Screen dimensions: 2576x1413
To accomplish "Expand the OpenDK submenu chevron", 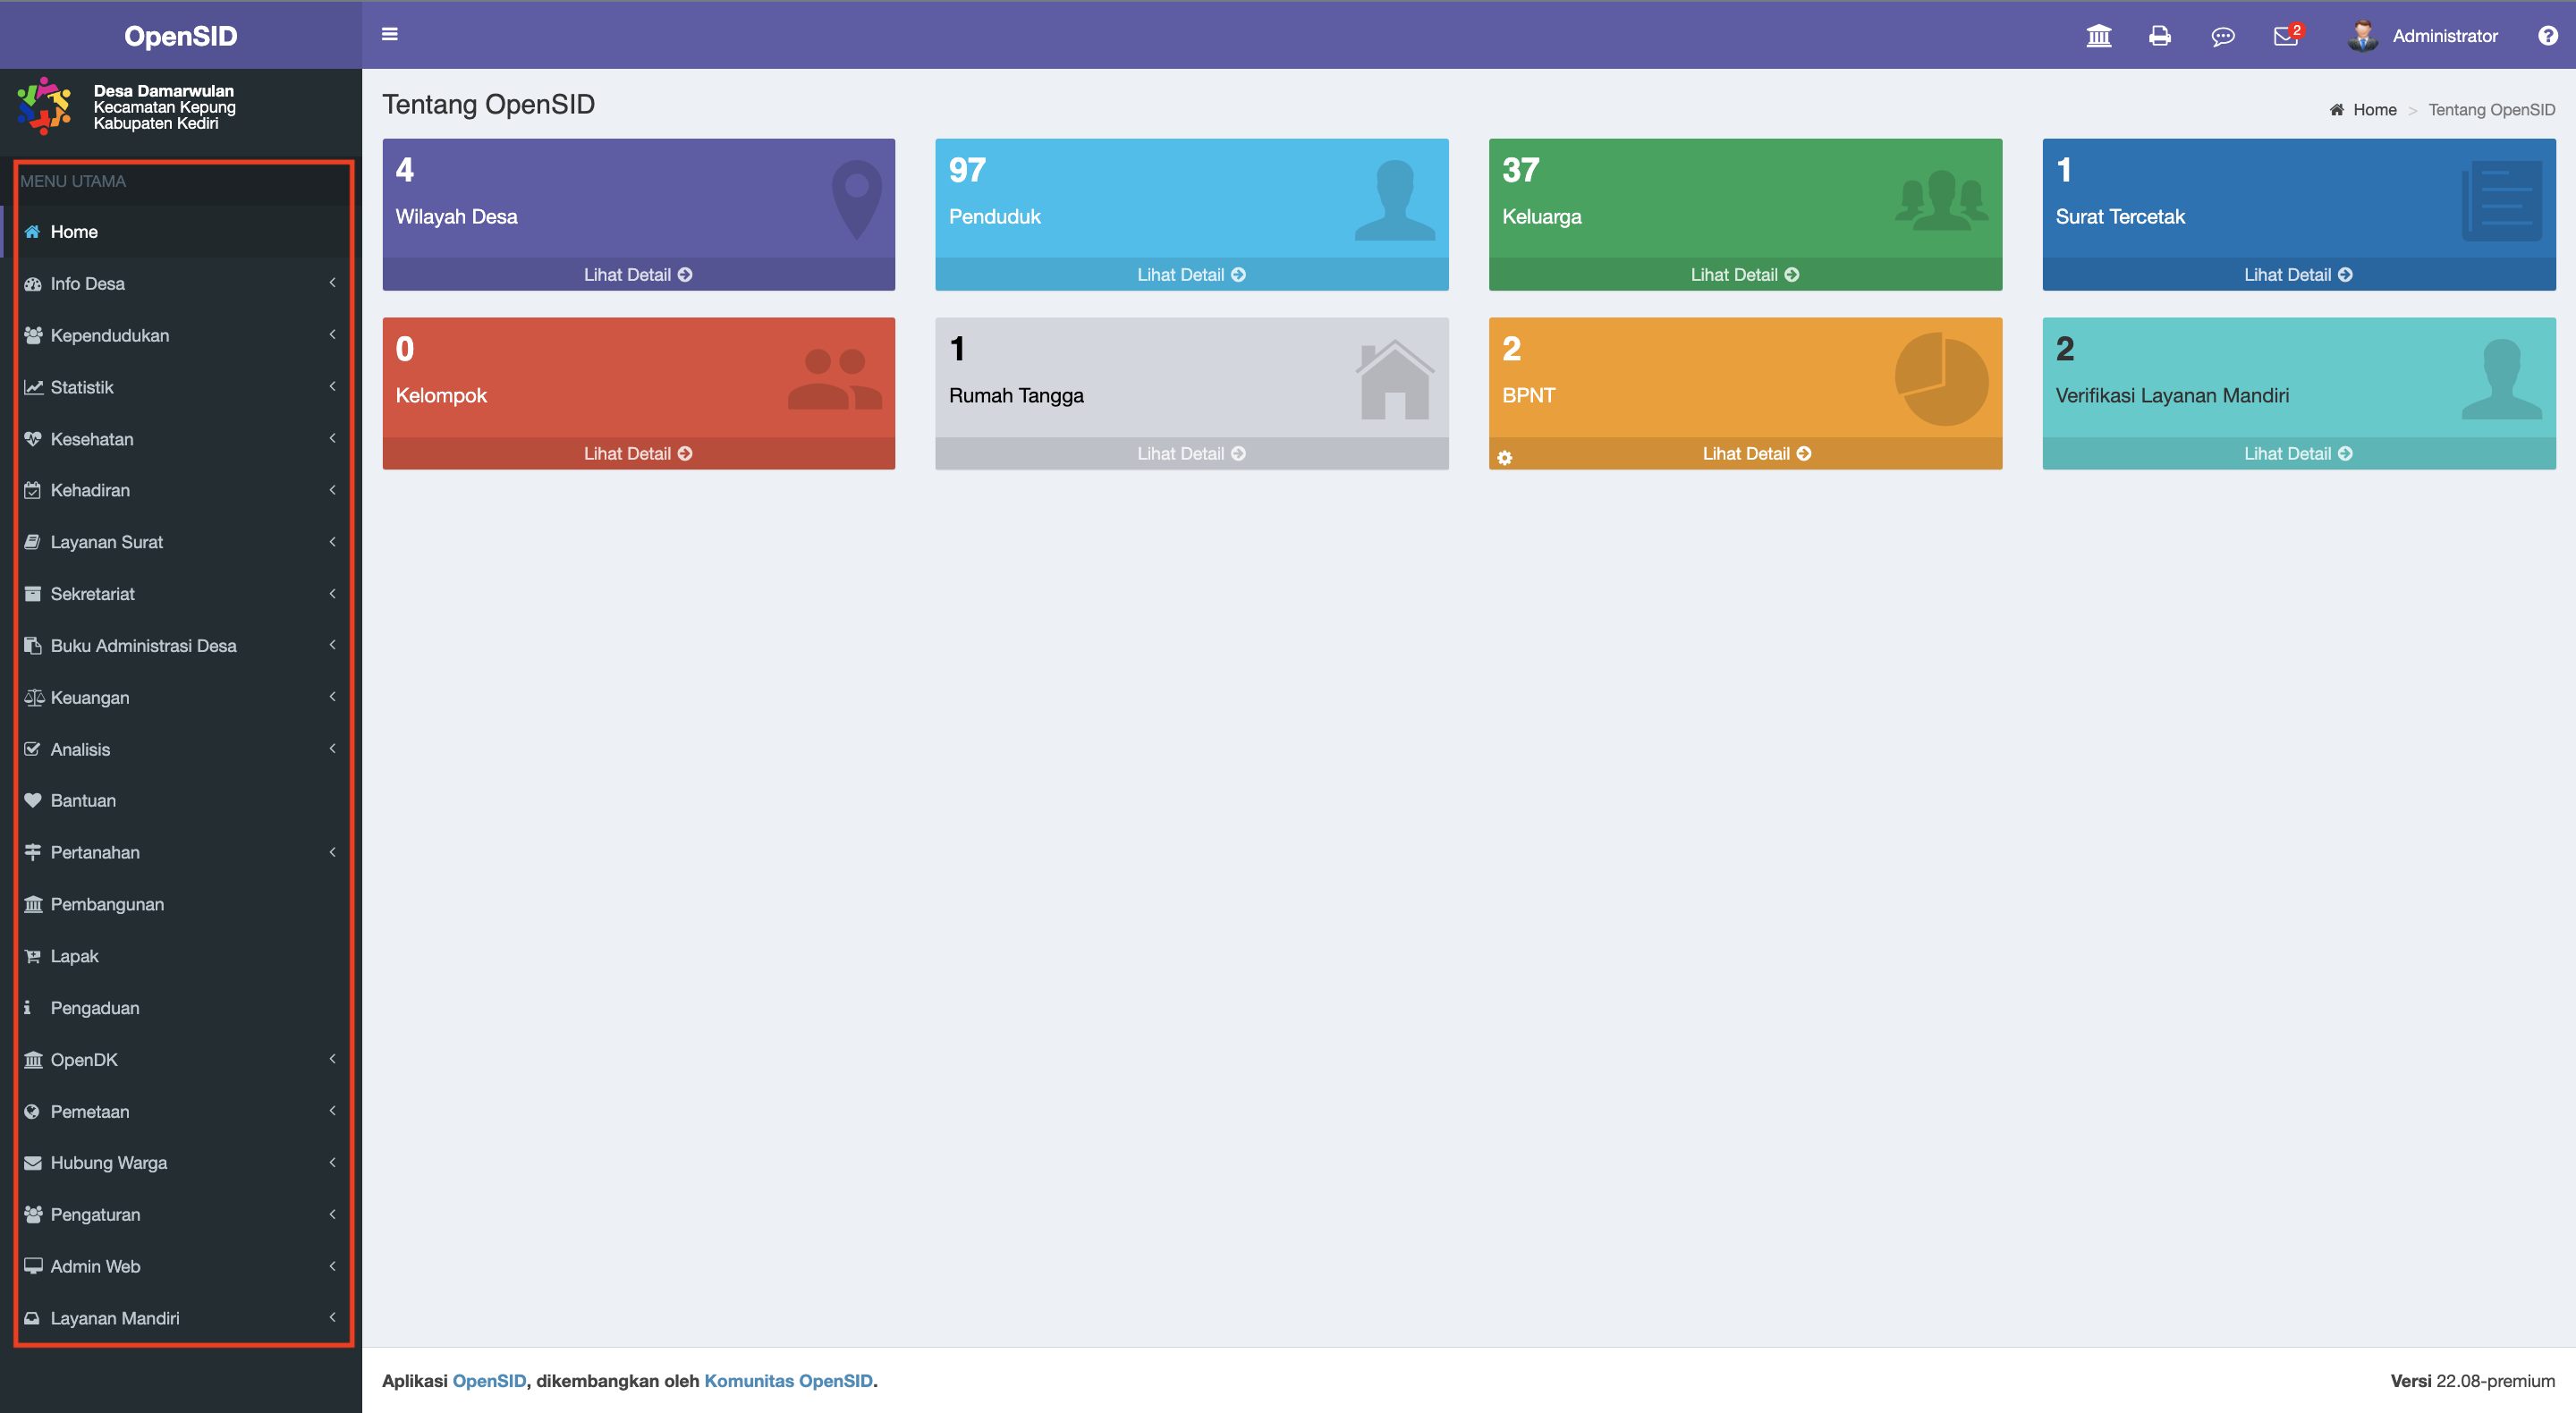I will click(332, 1059).
